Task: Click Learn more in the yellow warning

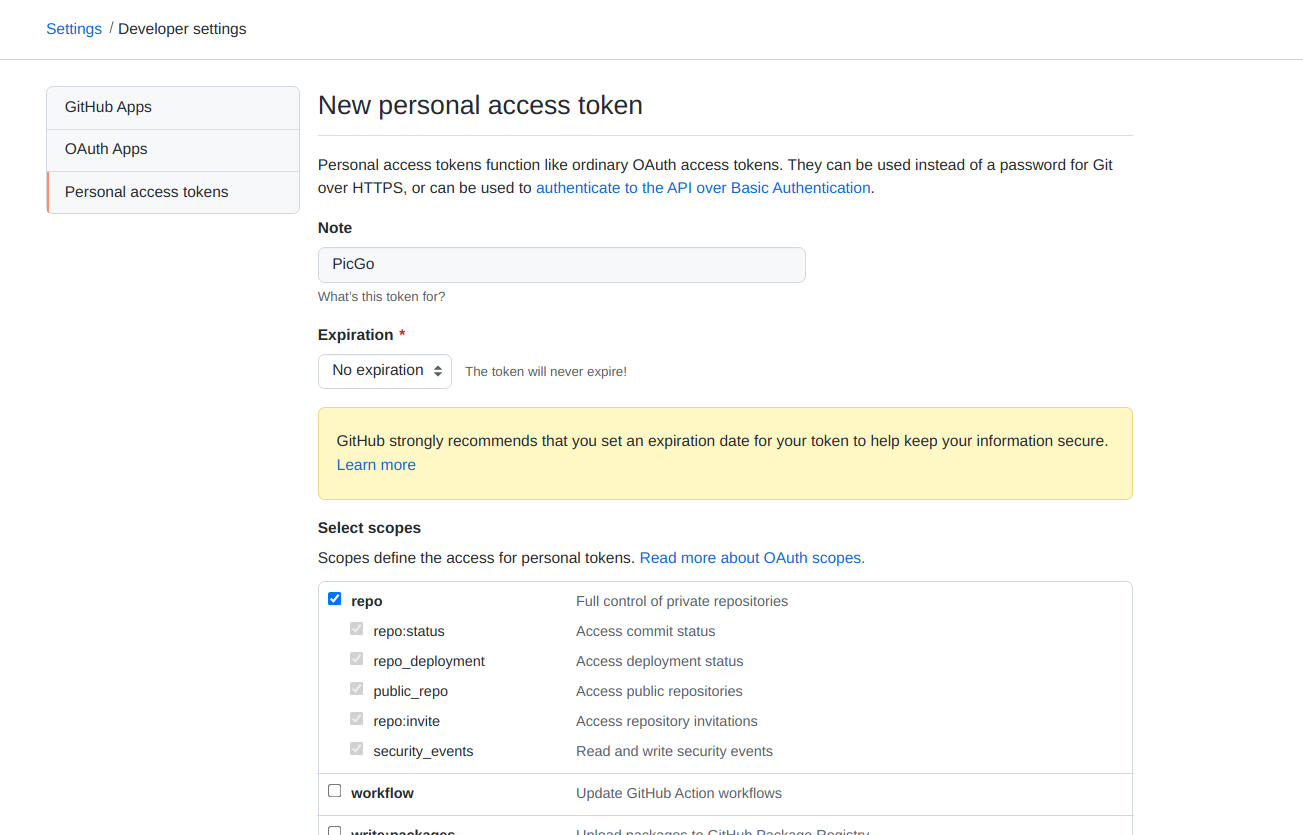Action: click(x=376, y=465)
